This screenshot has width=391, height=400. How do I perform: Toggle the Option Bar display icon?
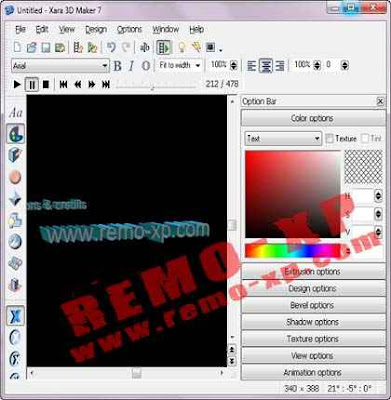pyautogui.click(x=164, y=48)
